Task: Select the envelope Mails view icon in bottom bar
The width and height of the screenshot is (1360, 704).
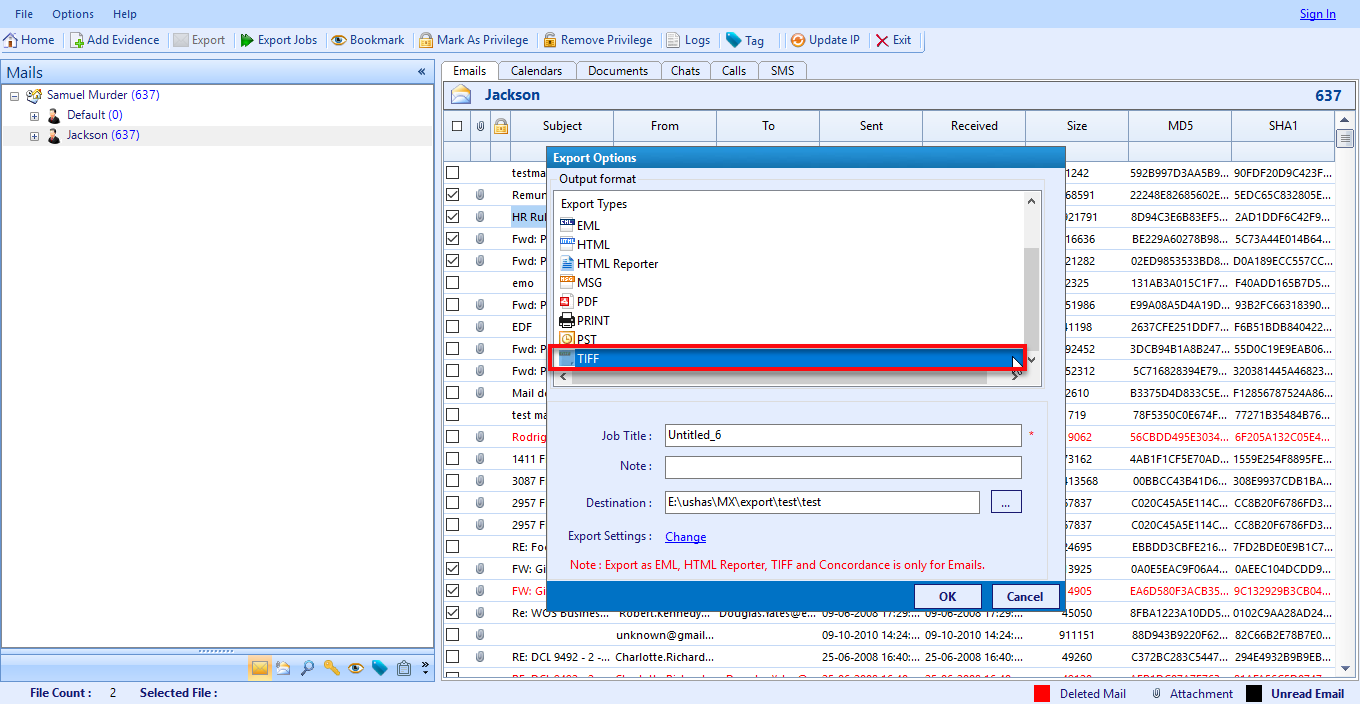Action: click(x=260, y=668)
